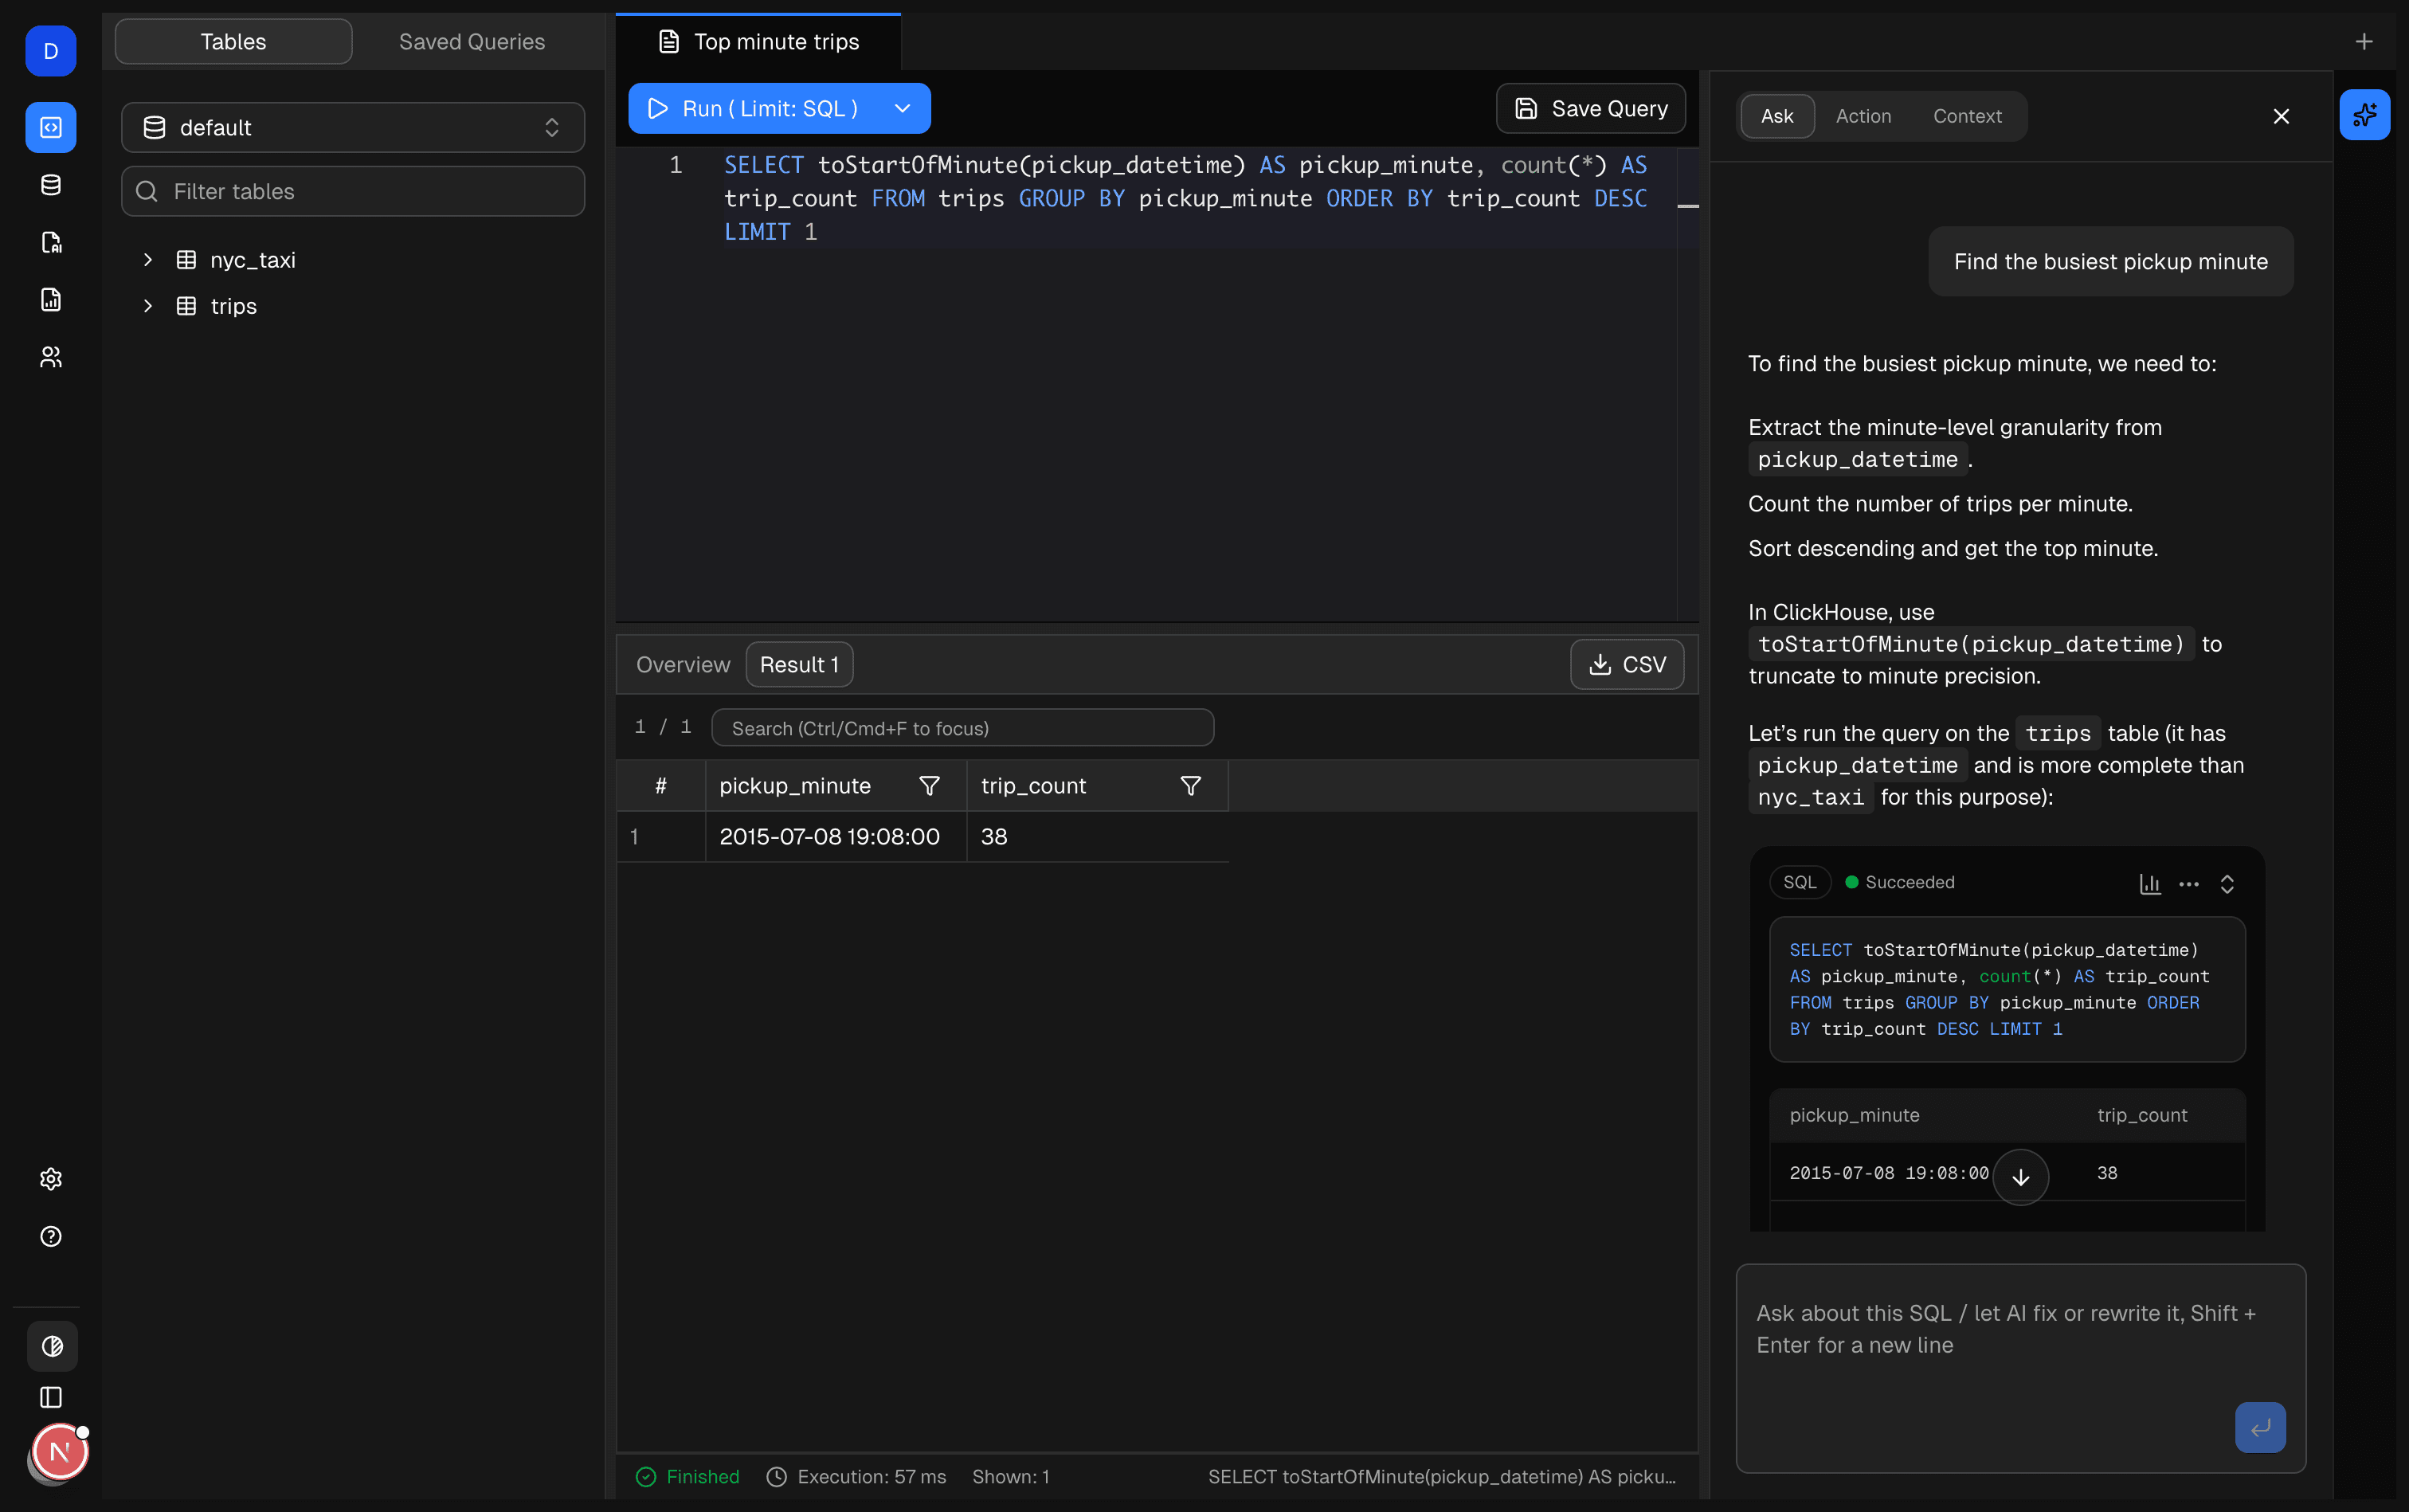Image resolution: width=2409 pixels, height=1512 pixels.
Task: Toggle the sidebar panel layout icon
Action: click(x=51, y=1397)
